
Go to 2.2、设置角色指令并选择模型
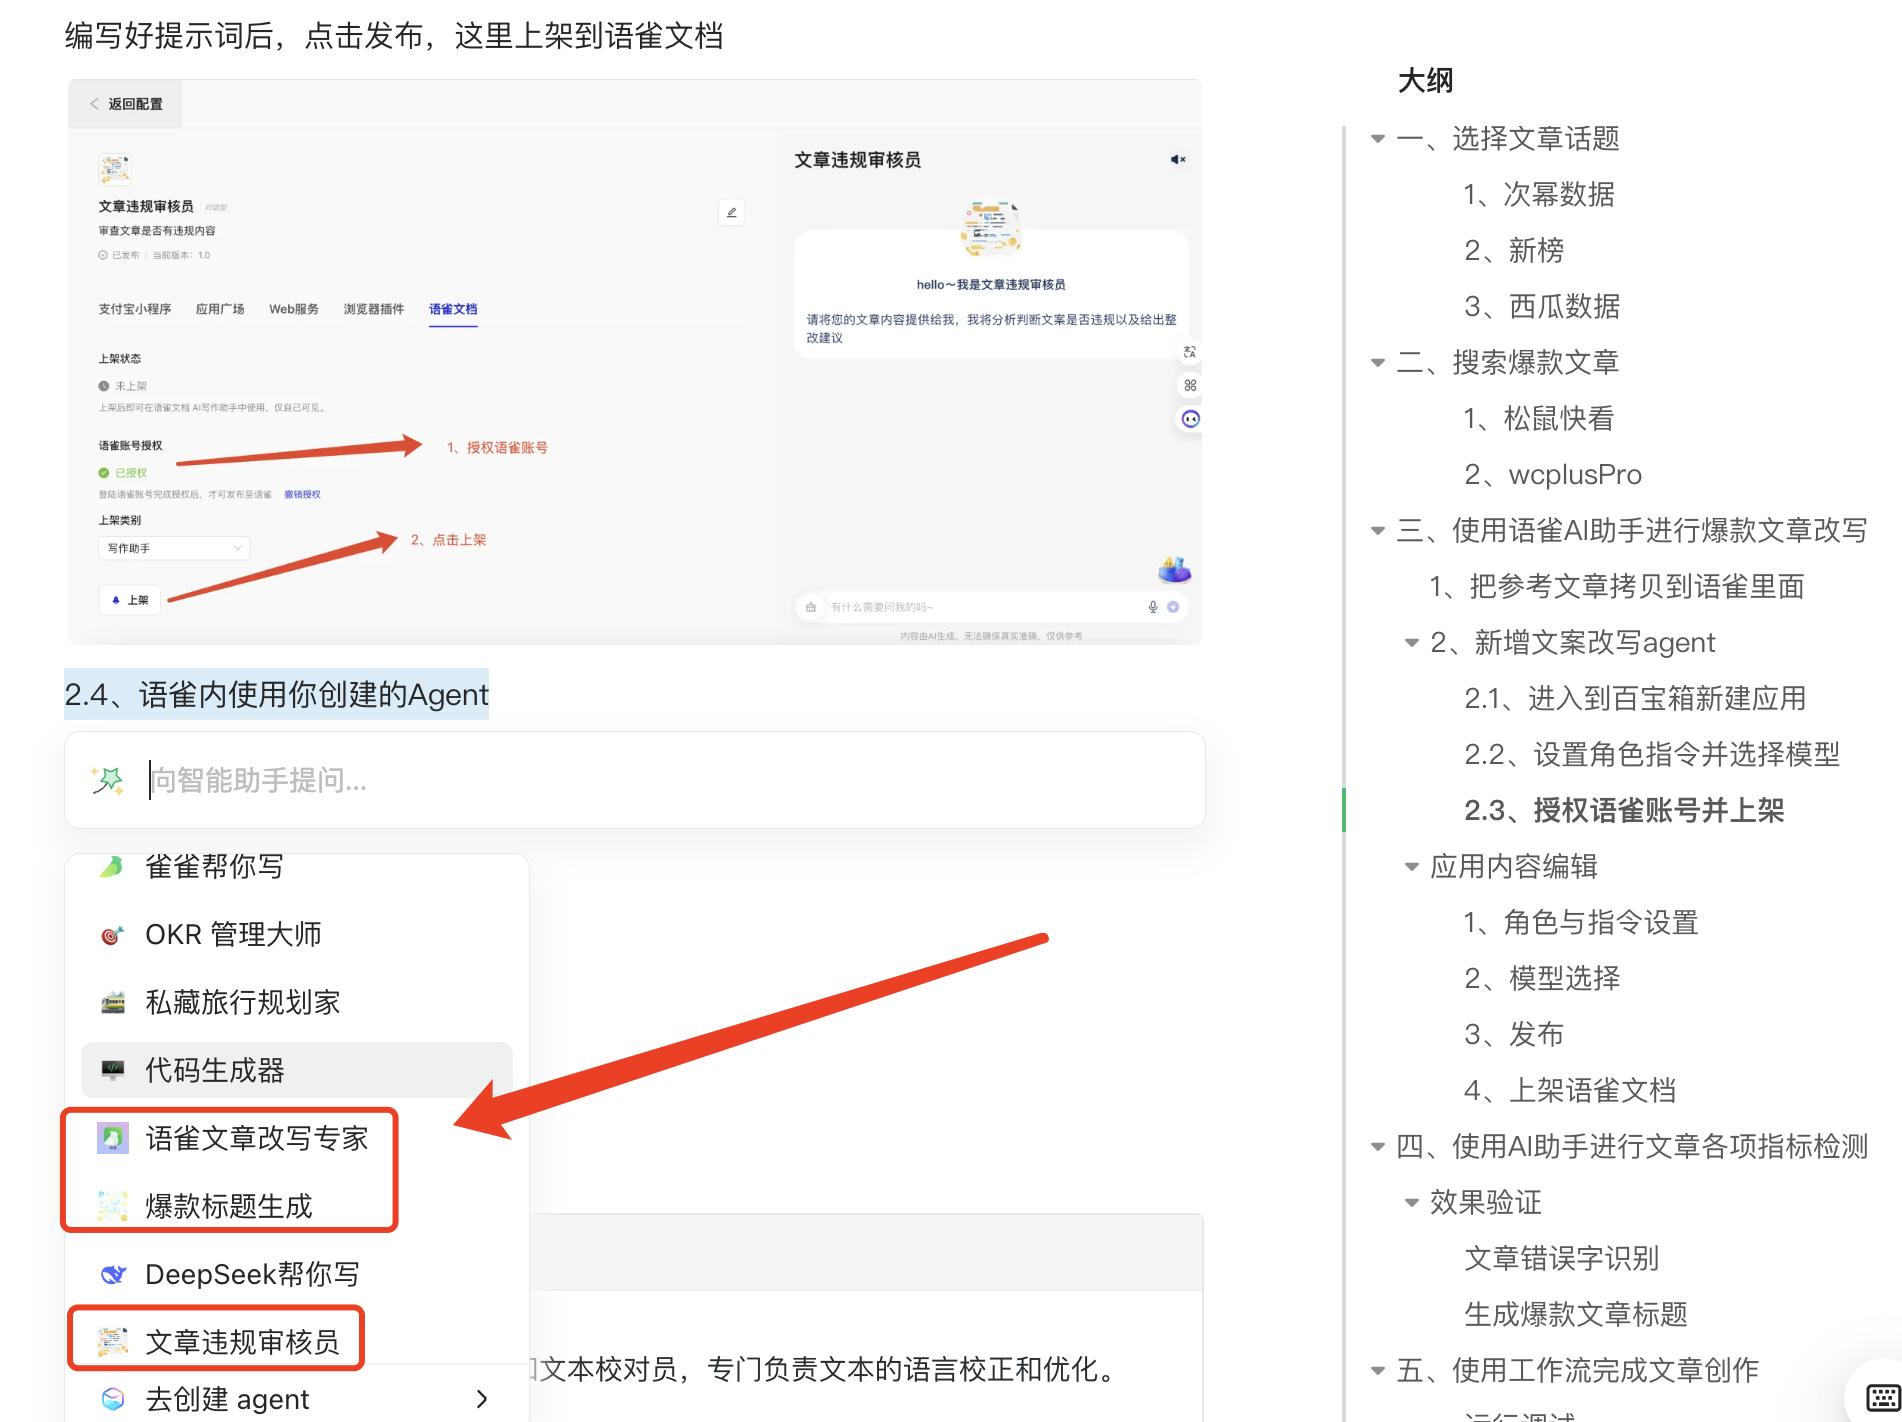click(1652, 755)
